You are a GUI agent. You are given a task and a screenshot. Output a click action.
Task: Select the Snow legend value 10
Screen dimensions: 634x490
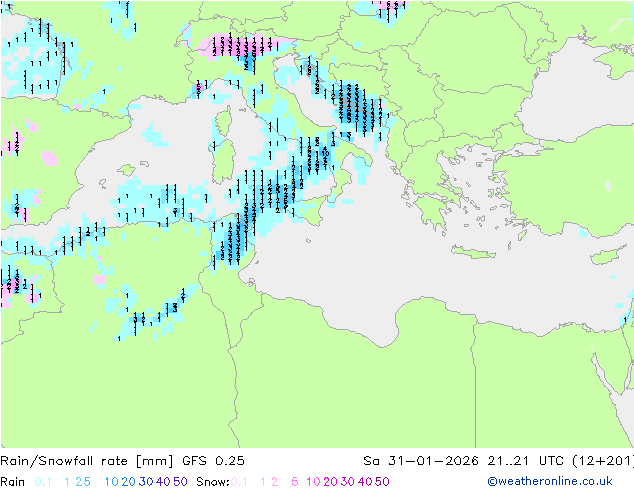point(313,482)
